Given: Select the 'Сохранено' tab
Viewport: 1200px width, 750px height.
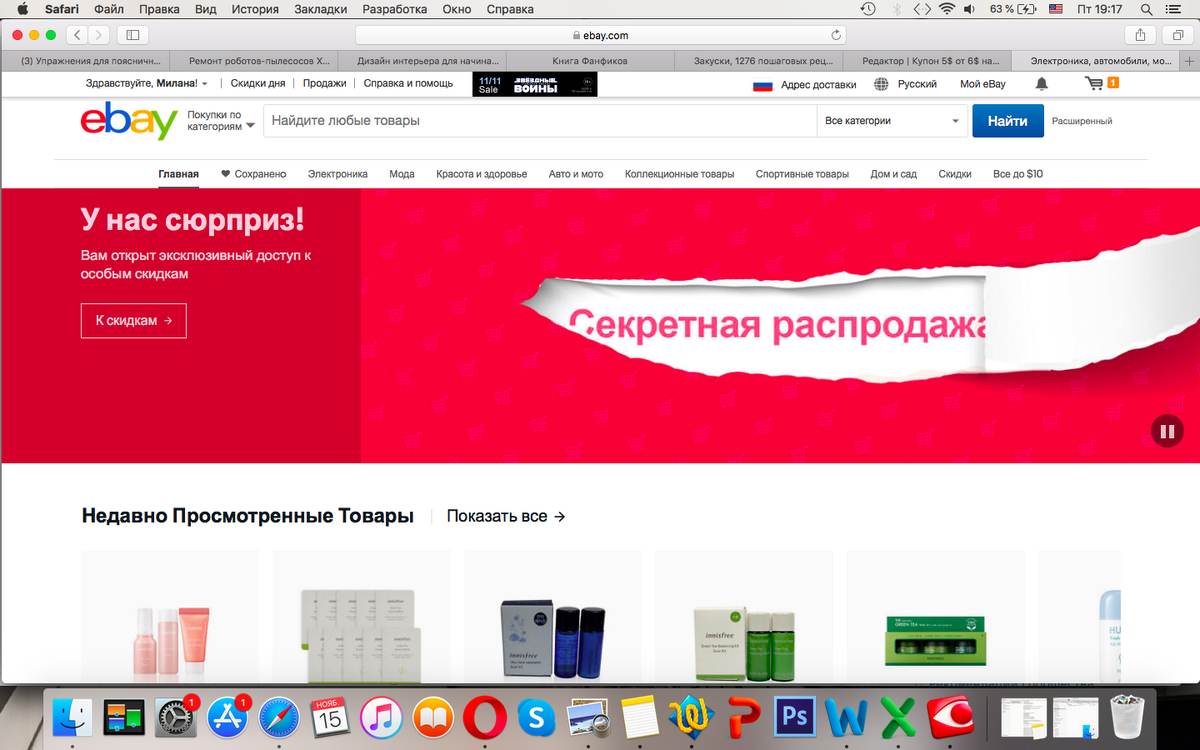Looking at the screenshot, I should (254, 174).
